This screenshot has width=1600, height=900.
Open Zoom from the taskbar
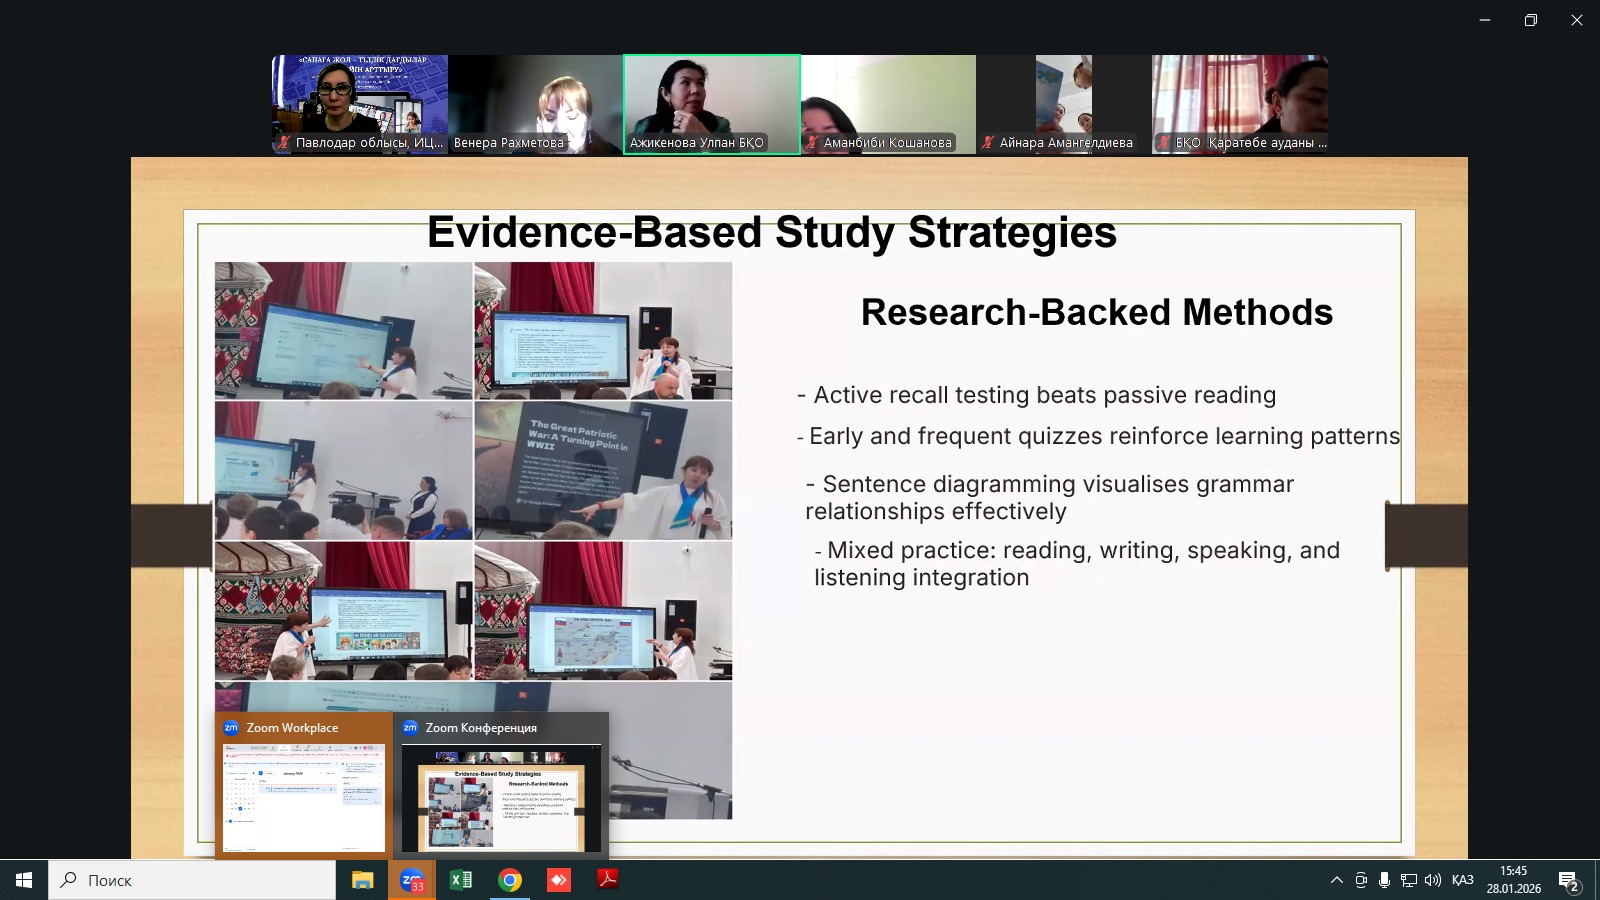412,880
